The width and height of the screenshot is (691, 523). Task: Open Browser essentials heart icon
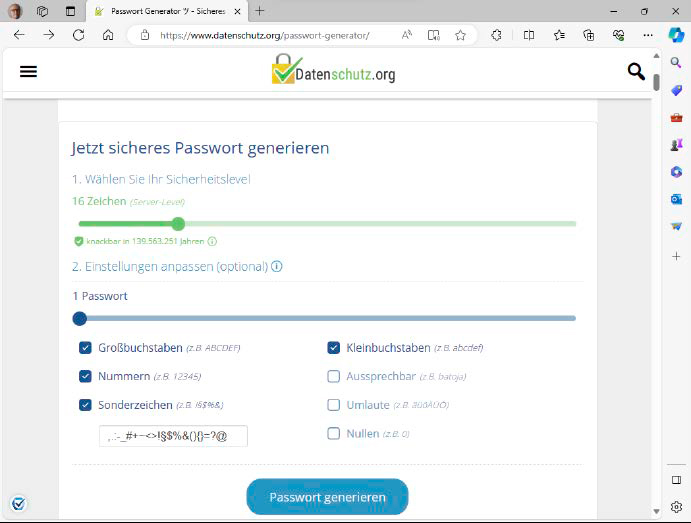click(x=619, y=35)
